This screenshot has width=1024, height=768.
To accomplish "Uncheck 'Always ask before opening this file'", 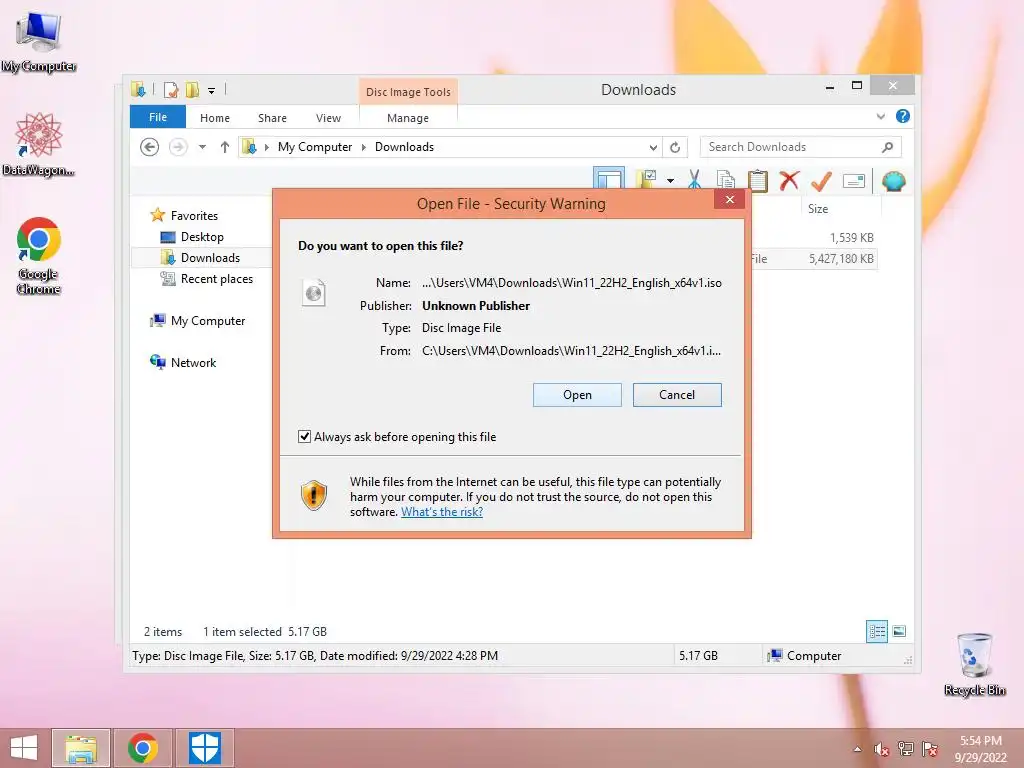I will pos(304,436).
